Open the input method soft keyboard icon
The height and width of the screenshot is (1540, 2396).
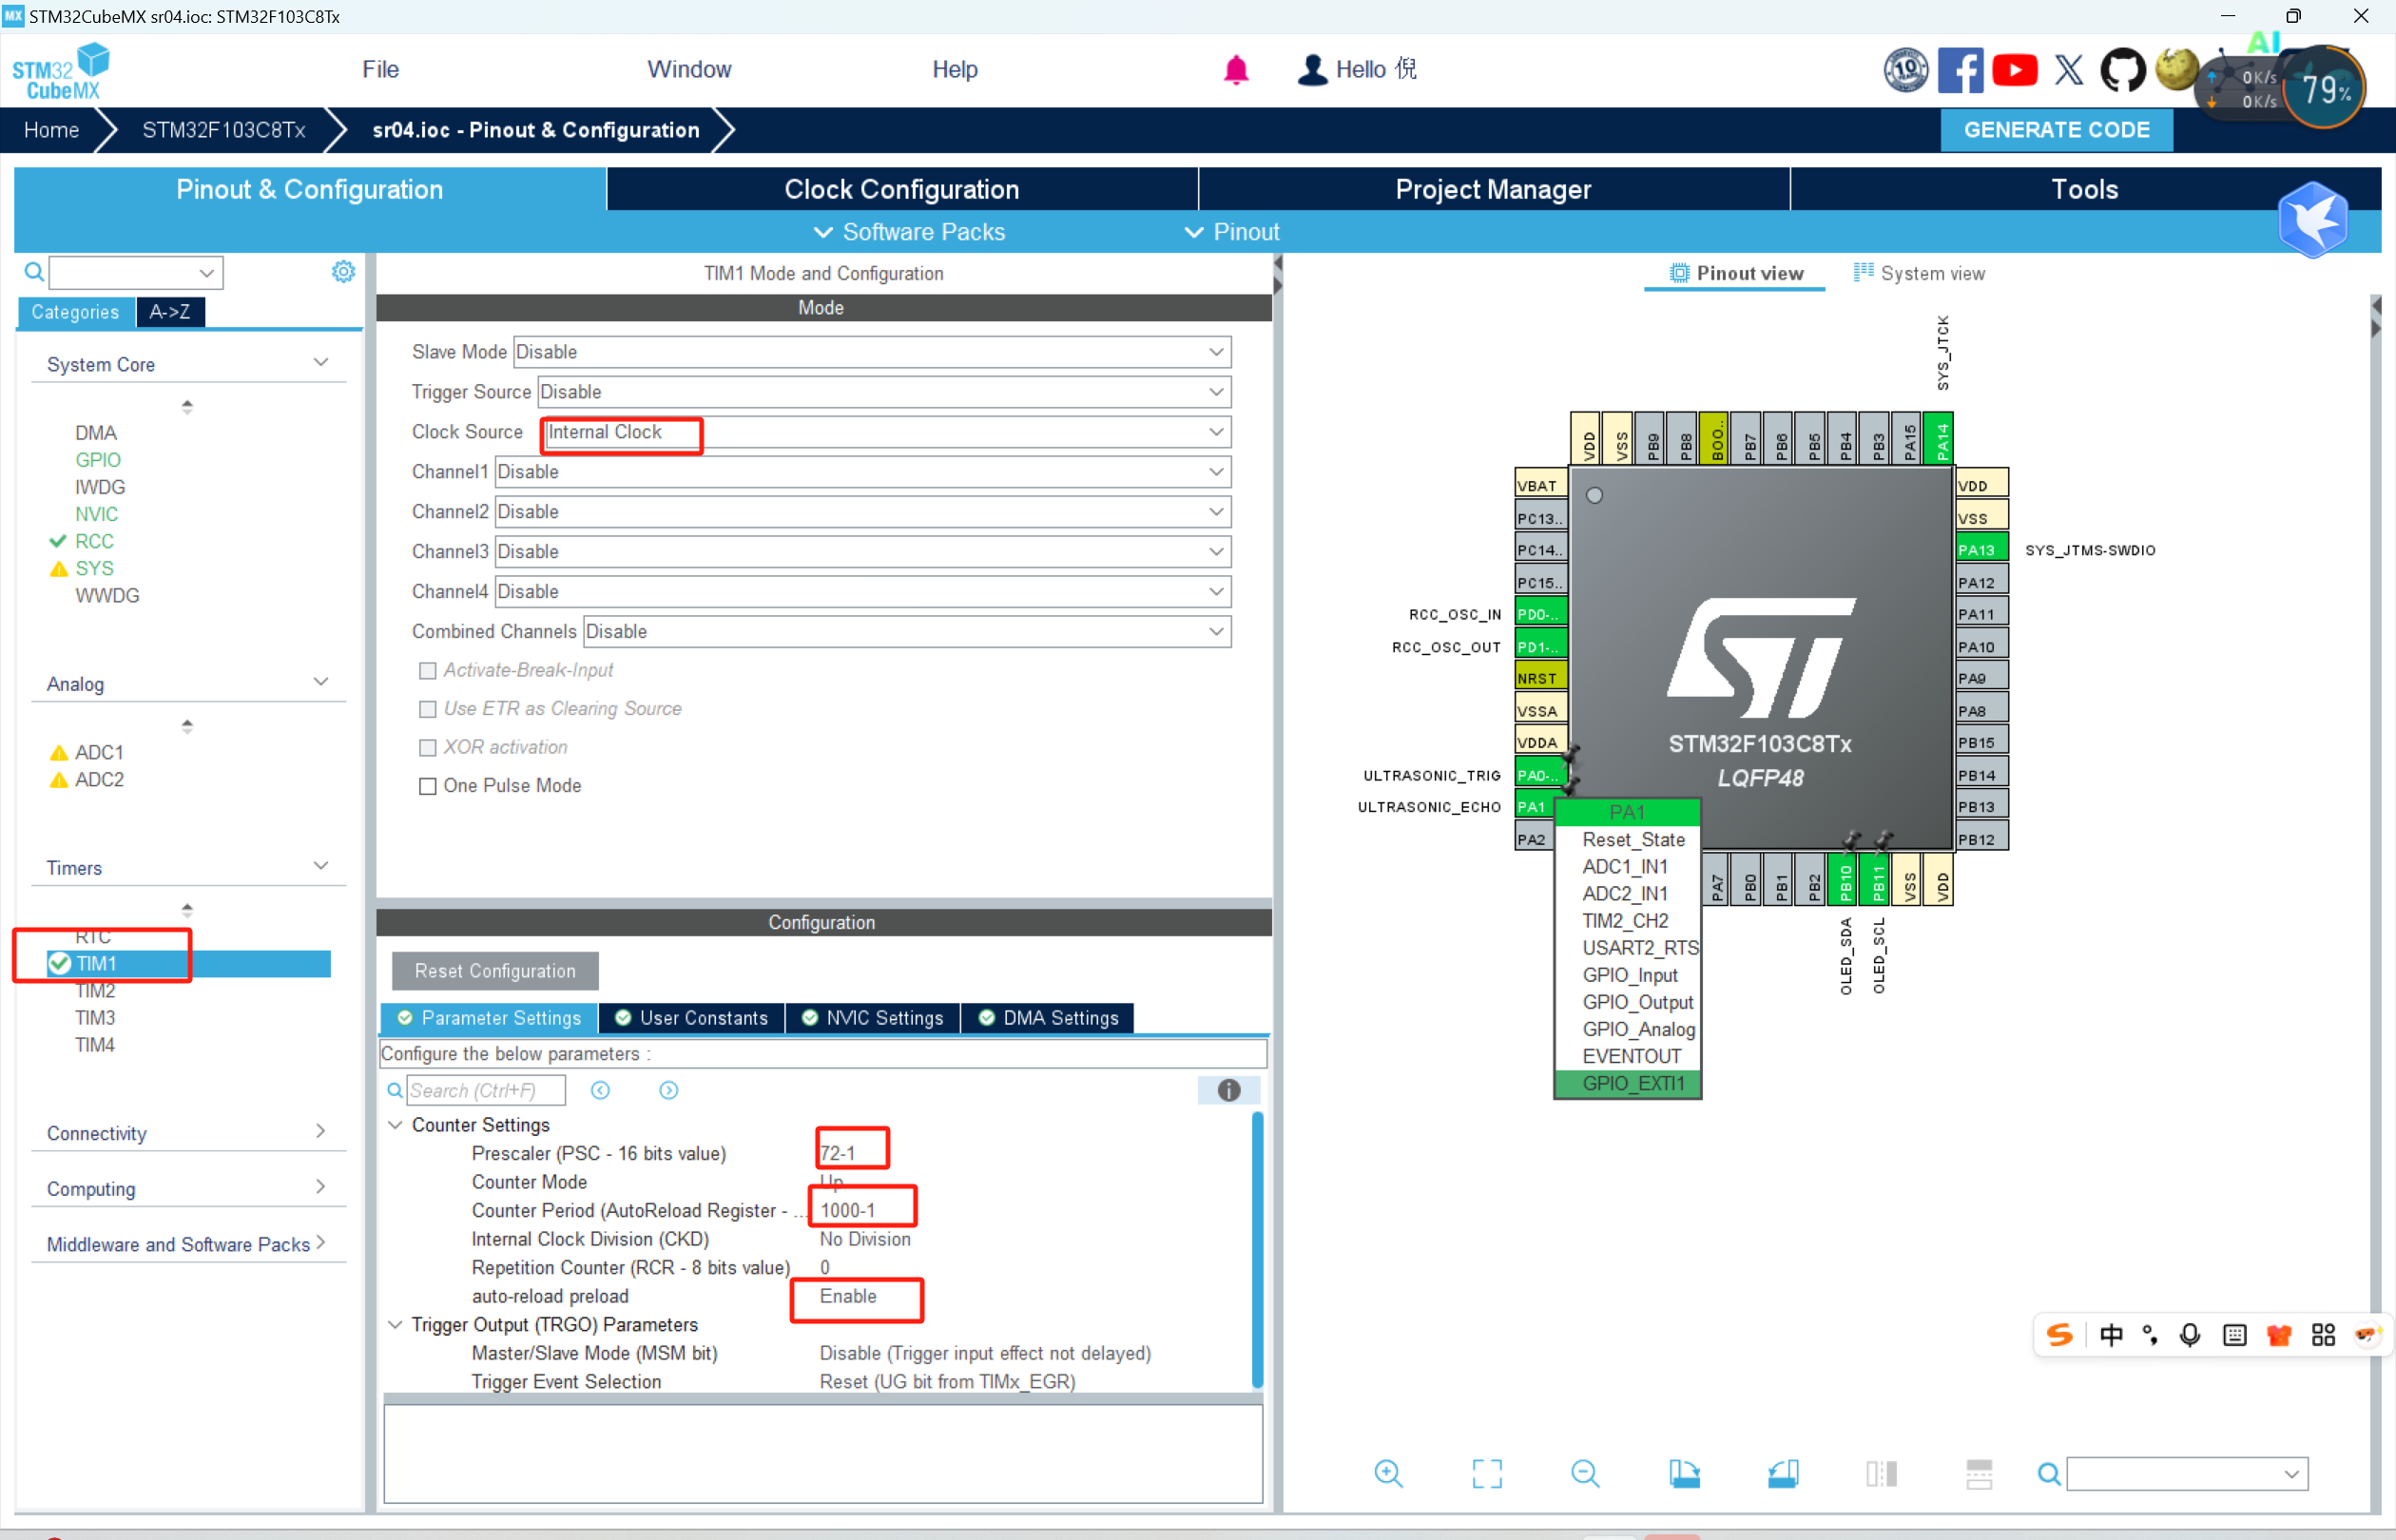pyautogui.click(x=2235, y=1335)
